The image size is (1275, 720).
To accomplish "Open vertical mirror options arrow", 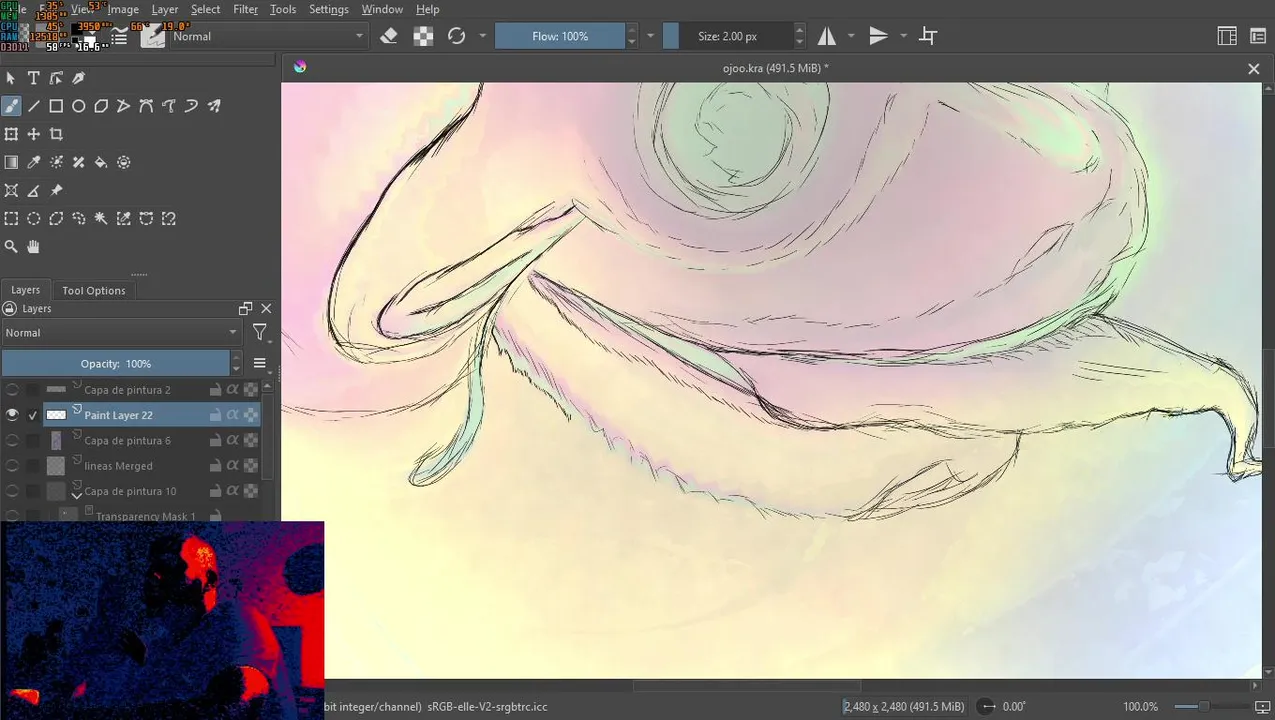I will coord(903,36).
